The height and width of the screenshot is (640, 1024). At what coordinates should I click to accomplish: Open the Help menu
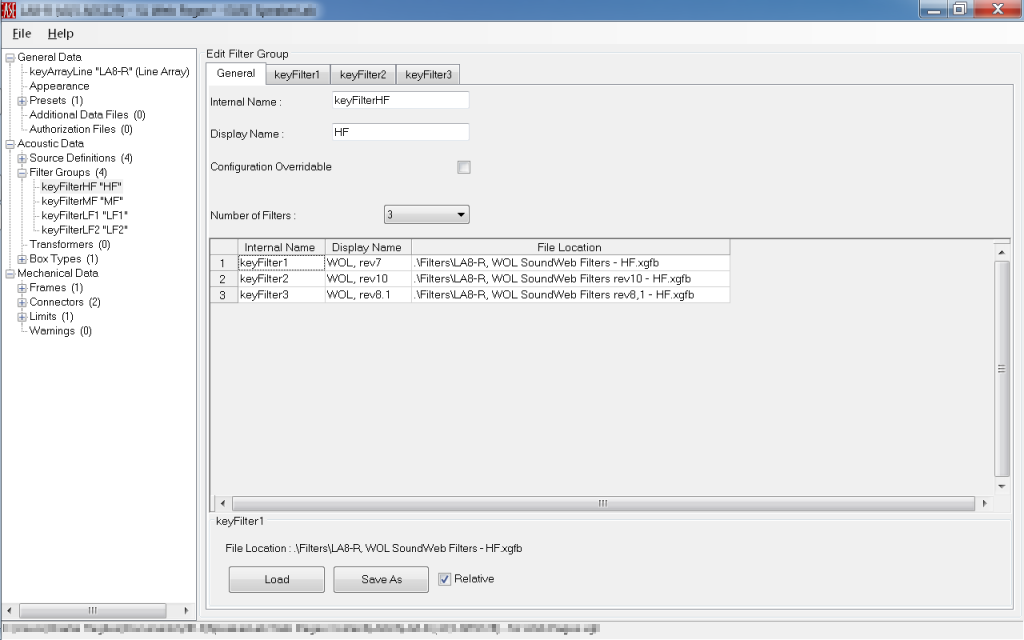60,33
